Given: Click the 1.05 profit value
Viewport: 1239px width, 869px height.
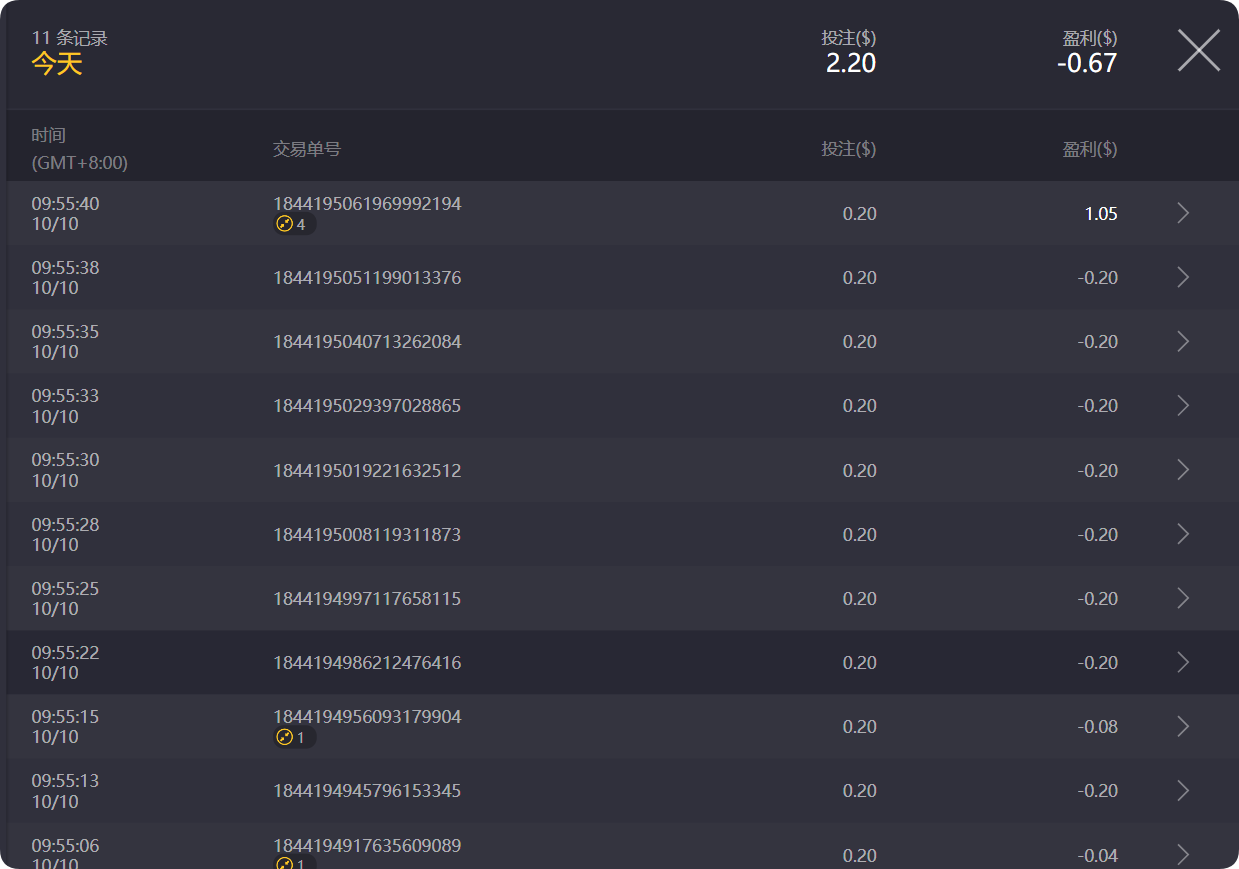Looking at the screenshot, I should point(1101,214).
